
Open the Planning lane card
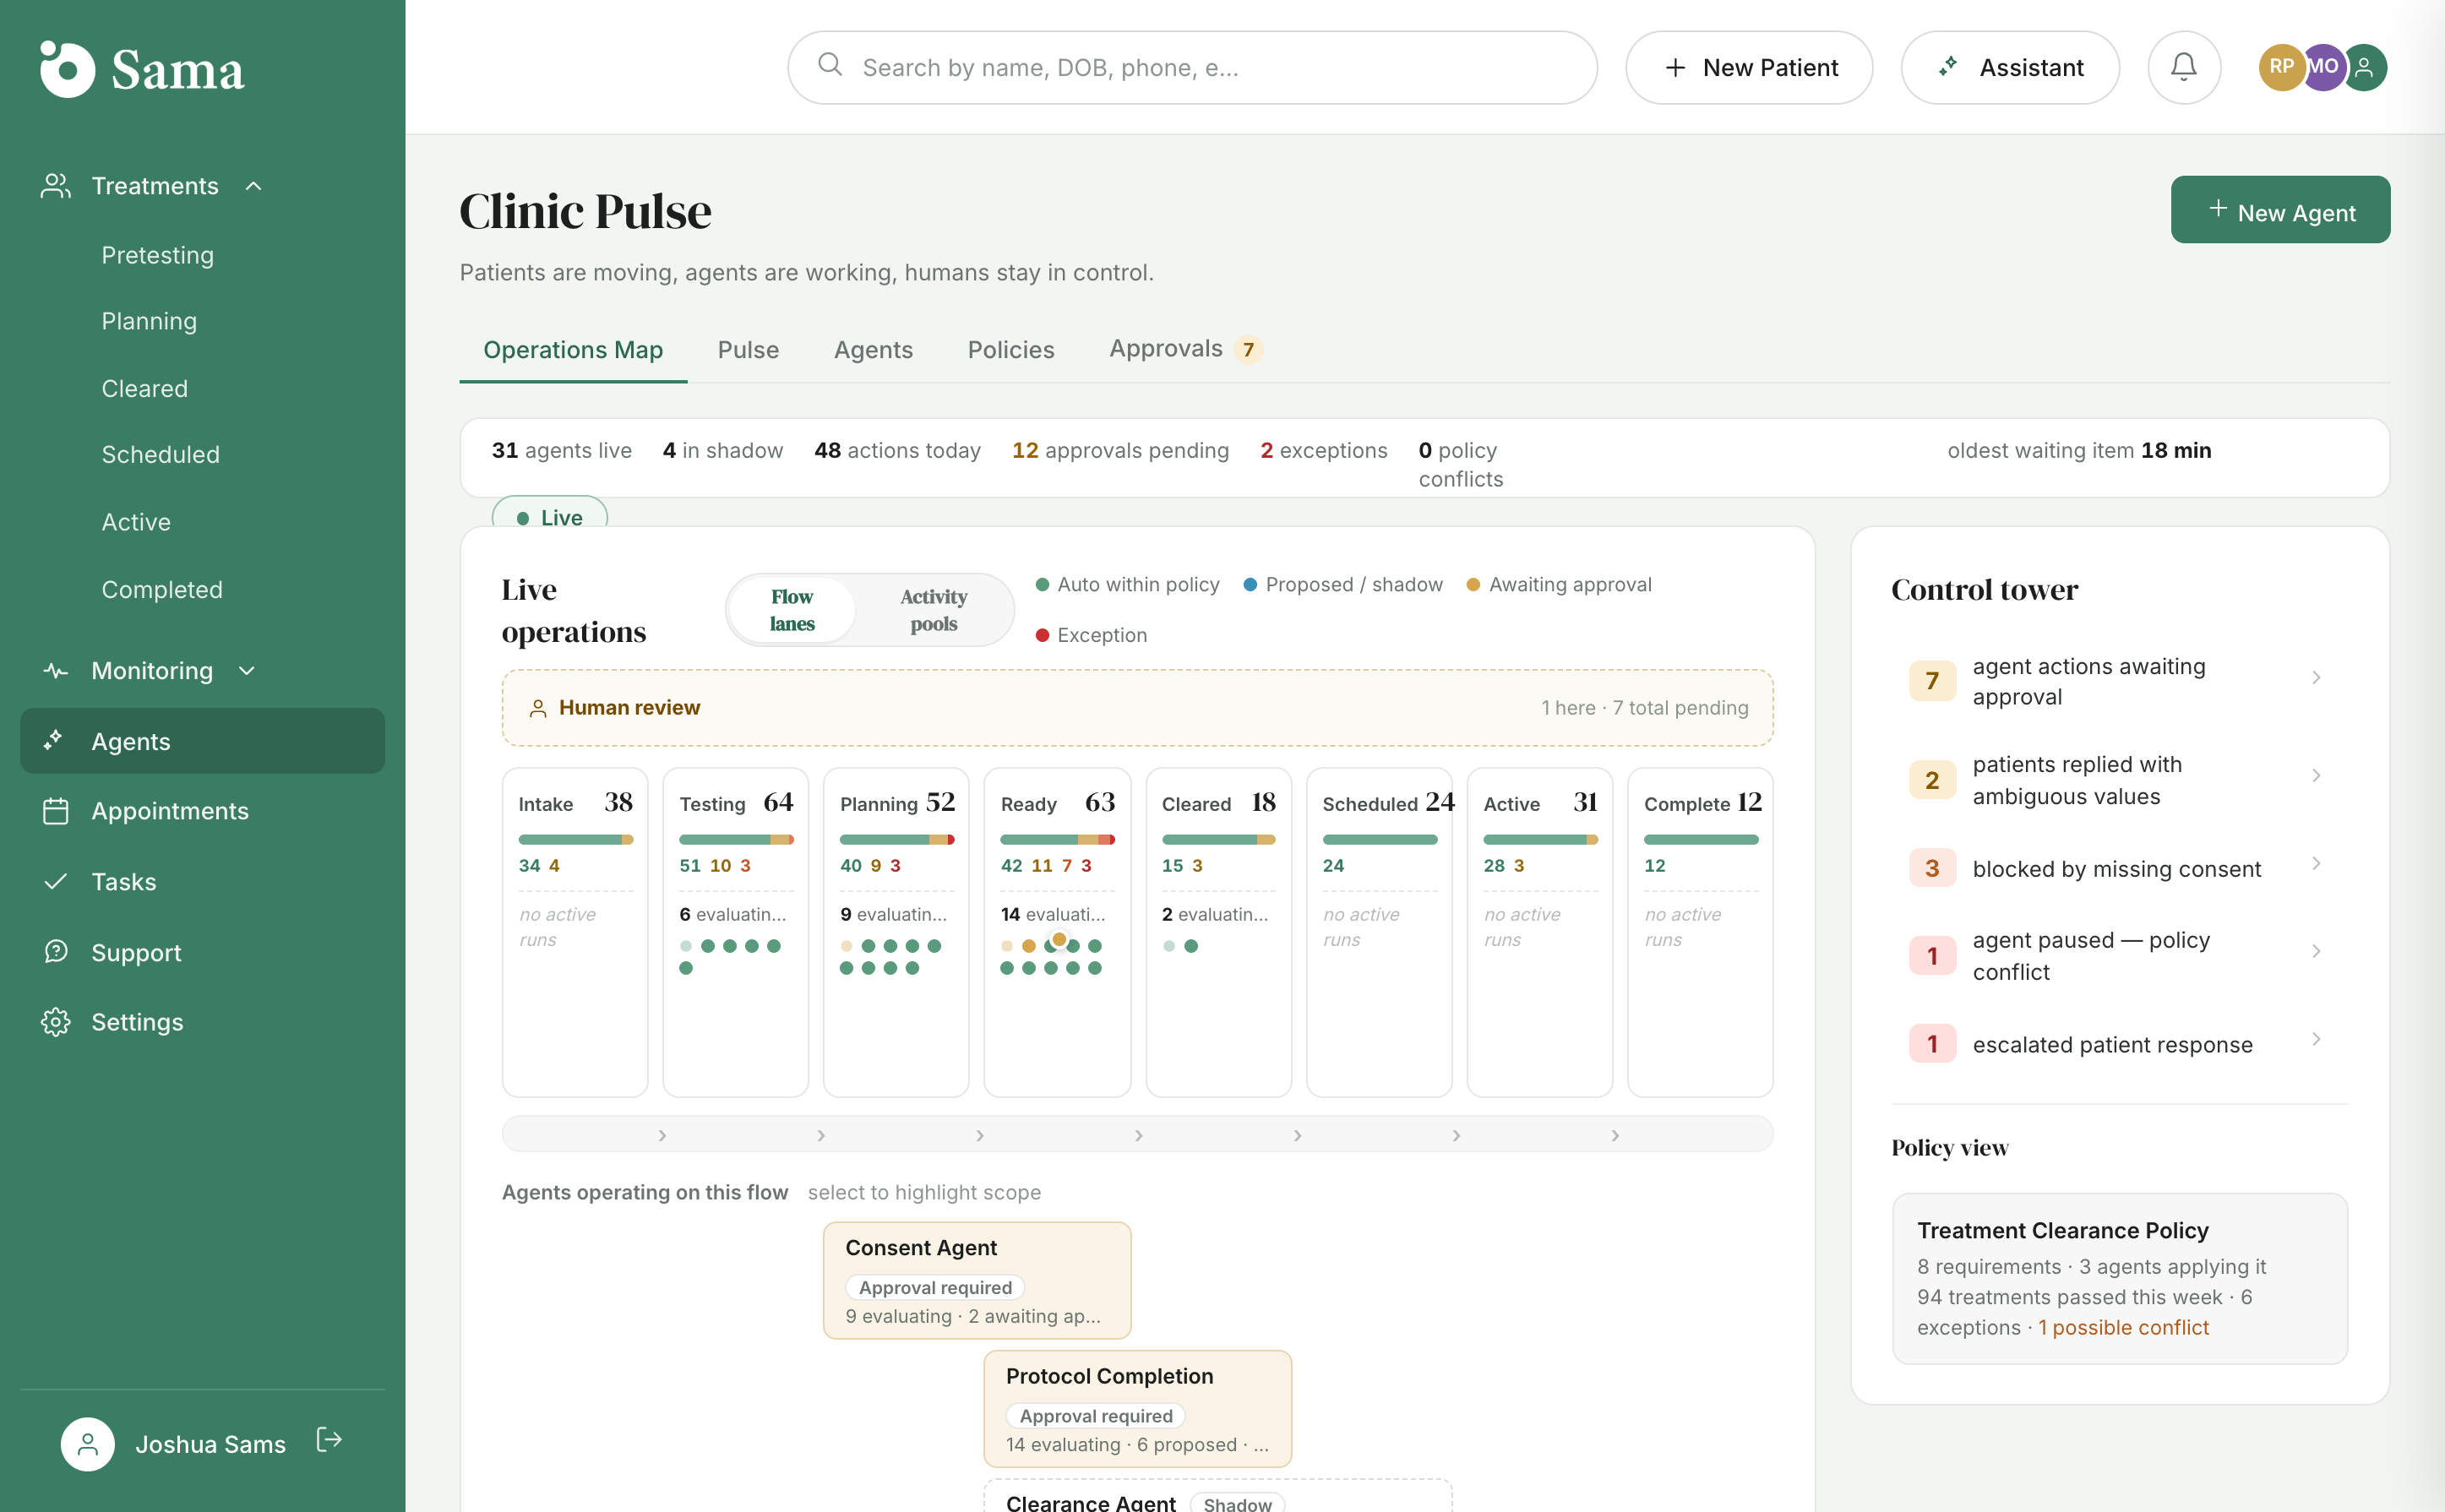896,932
